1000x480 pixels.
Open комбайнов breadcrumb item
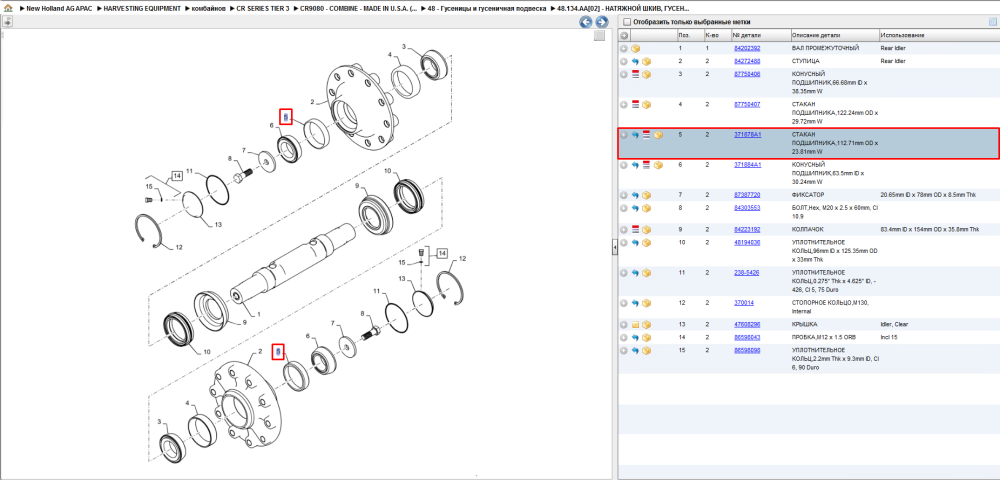(x=209, y=9)
